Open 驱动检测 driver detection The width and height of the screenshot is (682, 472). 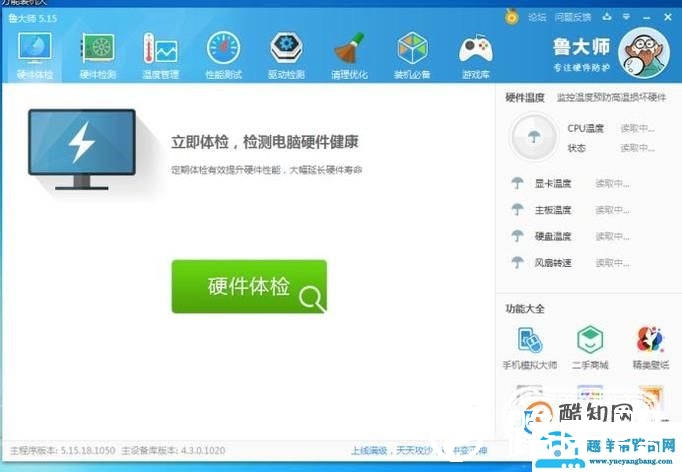(x=286, y=56)
